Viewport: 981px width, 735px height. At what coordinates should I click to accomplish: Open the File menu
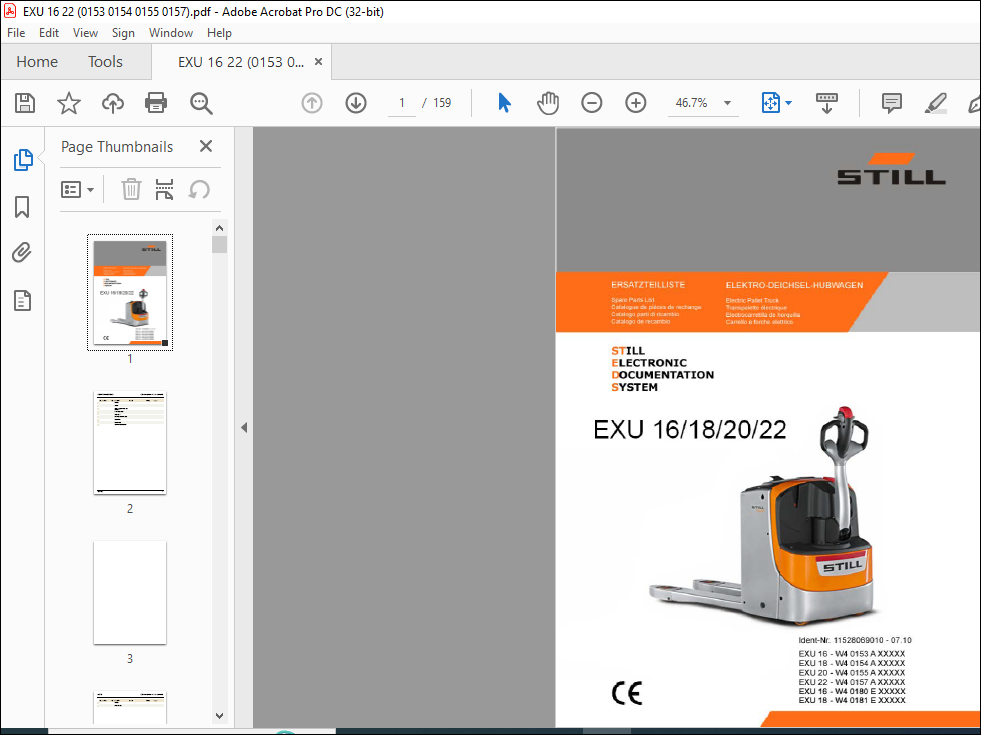pos(16,33)
